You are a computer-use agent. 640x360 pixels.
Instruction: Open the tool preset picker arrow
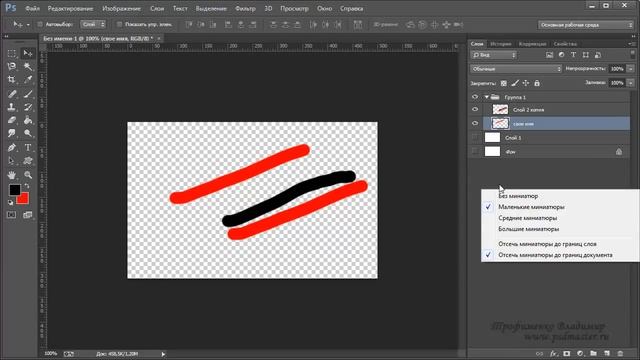tap(28, 24)
